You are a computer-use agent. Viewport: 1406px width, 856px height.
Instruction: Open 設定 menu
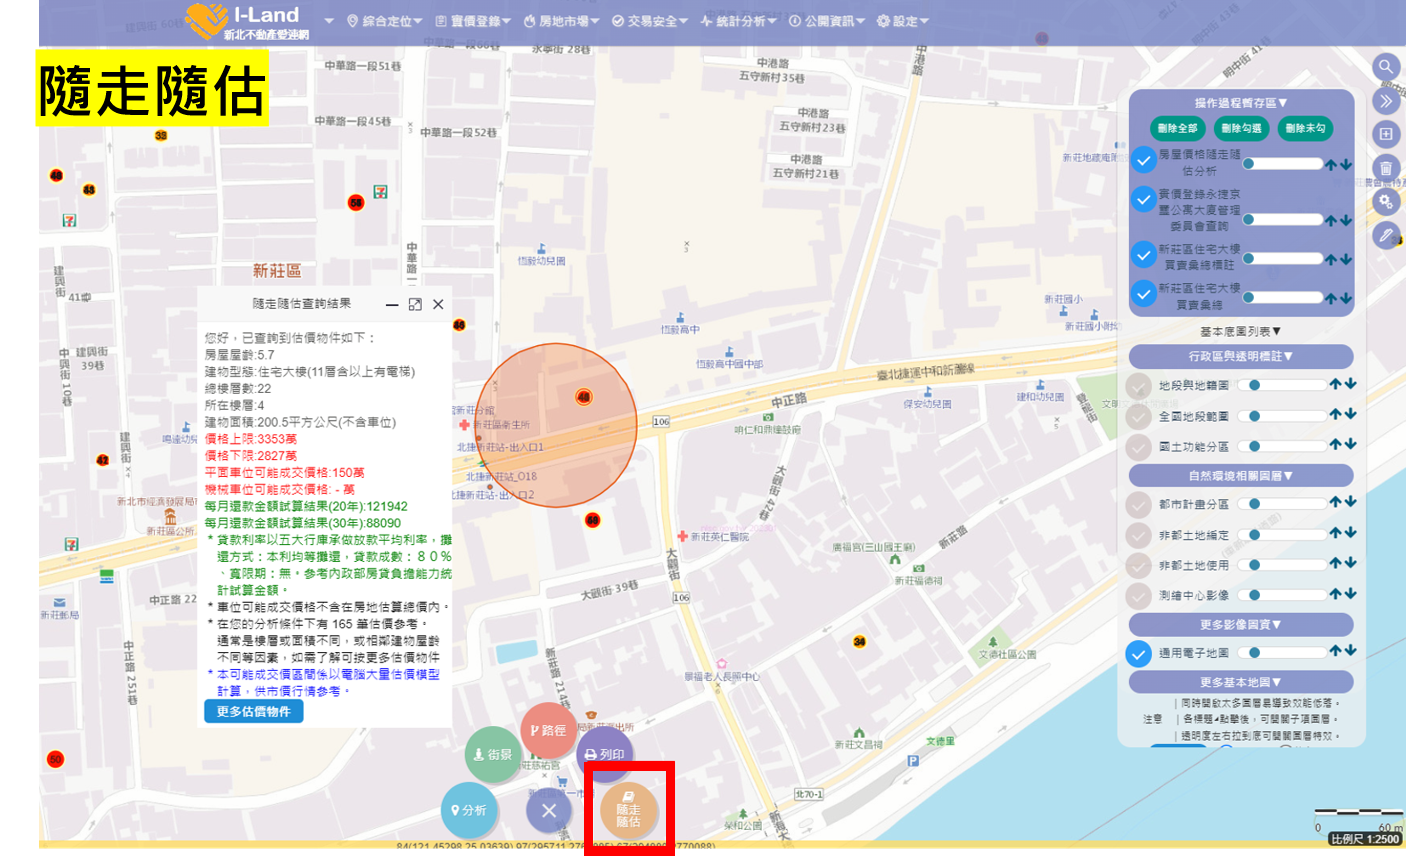point(902,21)
